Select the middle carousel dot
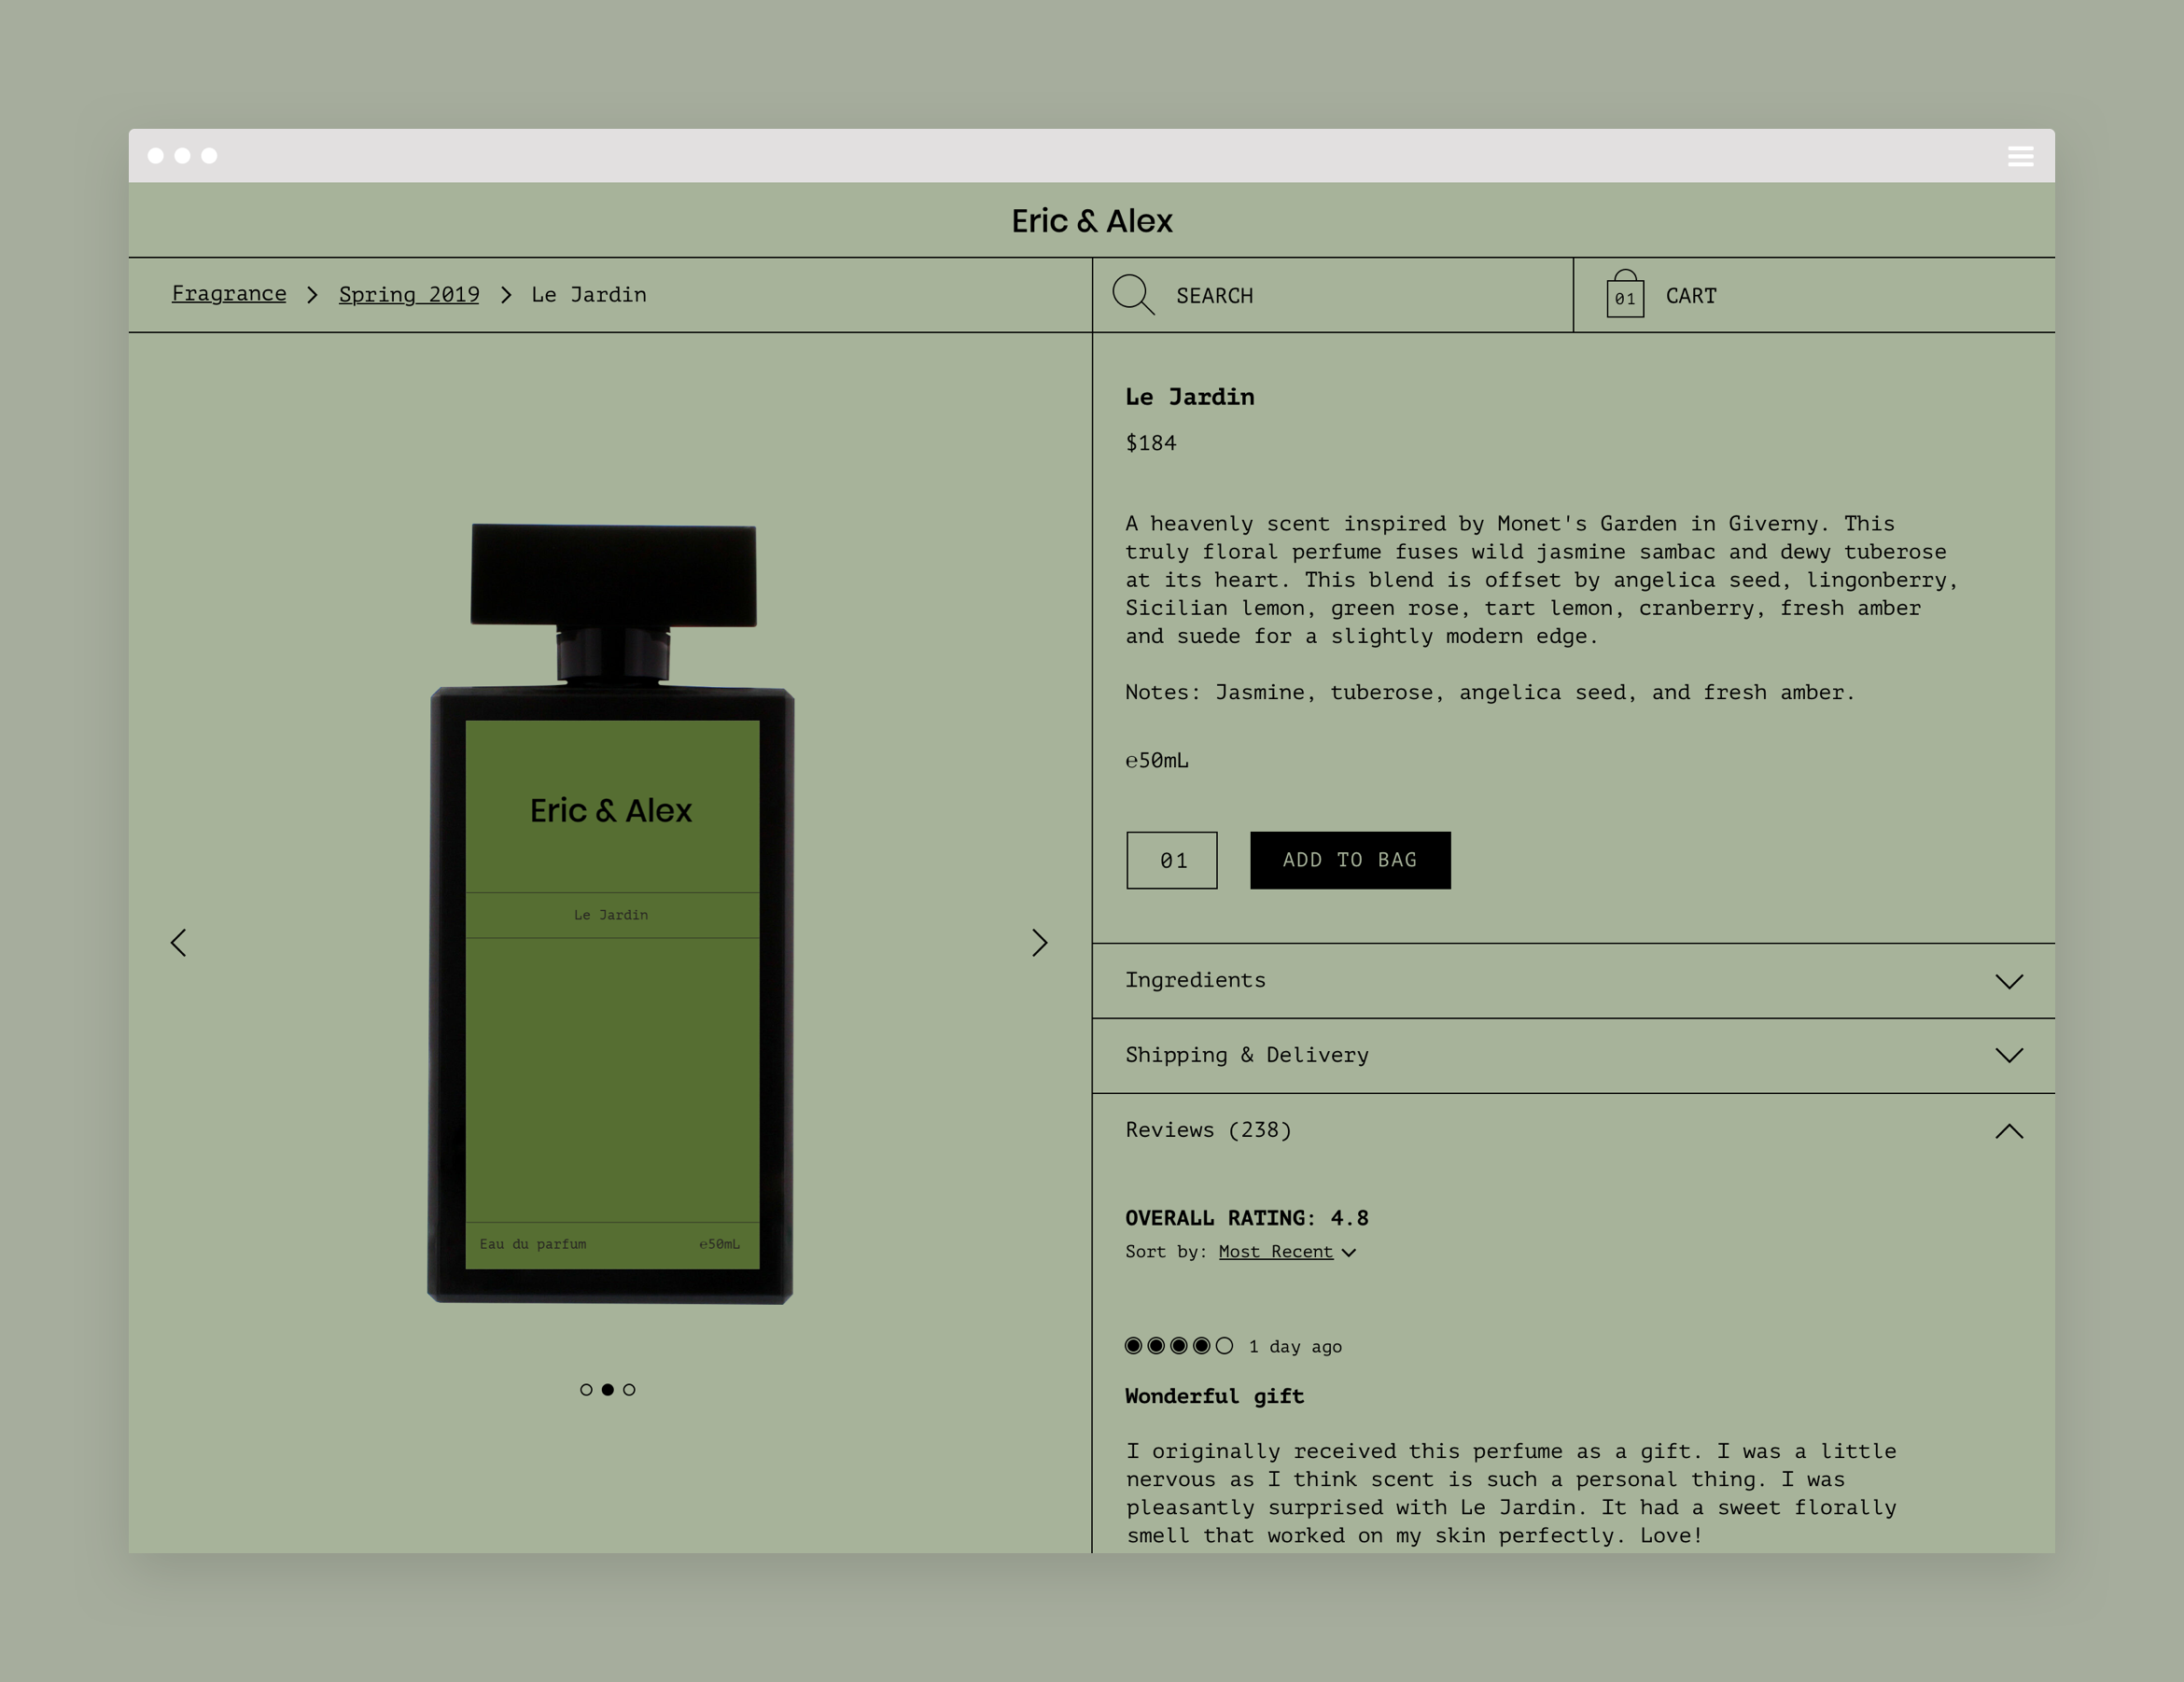The height and width of the screenshot is (1682, 2184). pos(607,1390)
